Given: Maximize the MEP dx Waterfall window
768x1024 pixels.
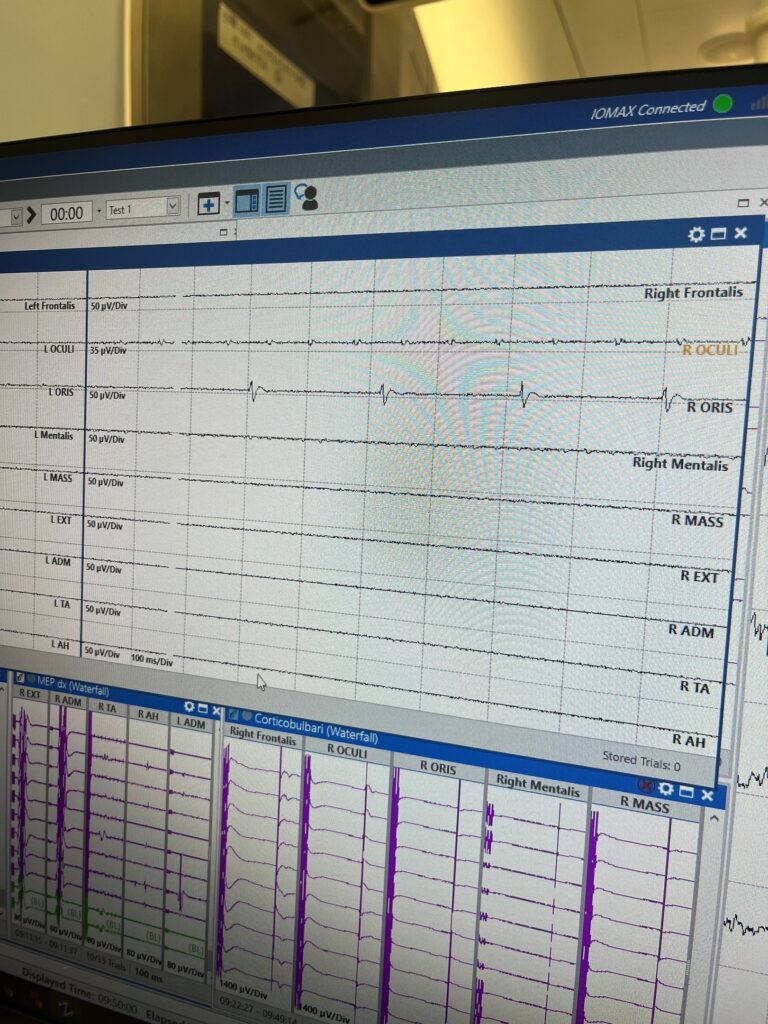Looking at the screenshot, I should 203,709.
